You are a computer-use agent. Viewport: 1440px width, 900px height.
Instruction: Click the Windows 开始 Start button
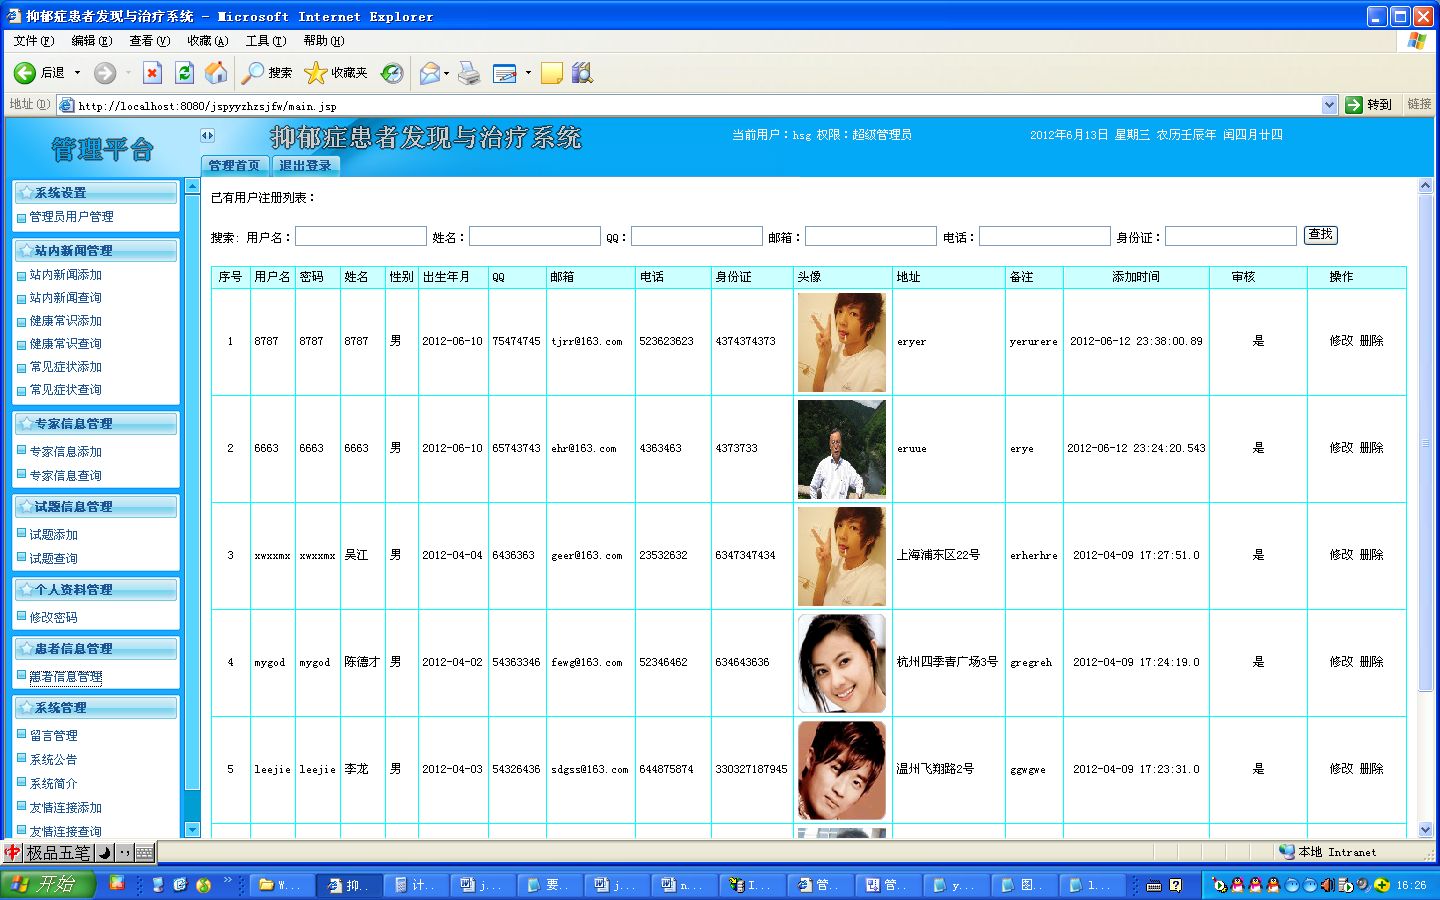tap(47, 884)
